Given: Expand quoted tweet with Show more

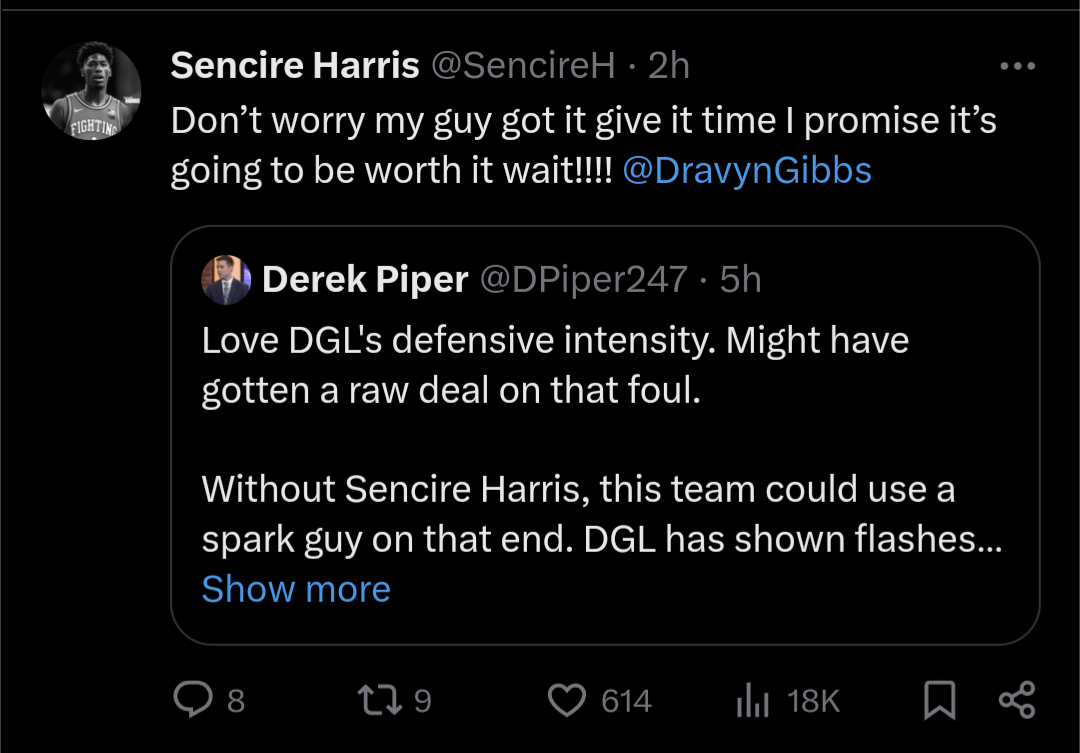Looking at the screenshot, I should 296,589.
